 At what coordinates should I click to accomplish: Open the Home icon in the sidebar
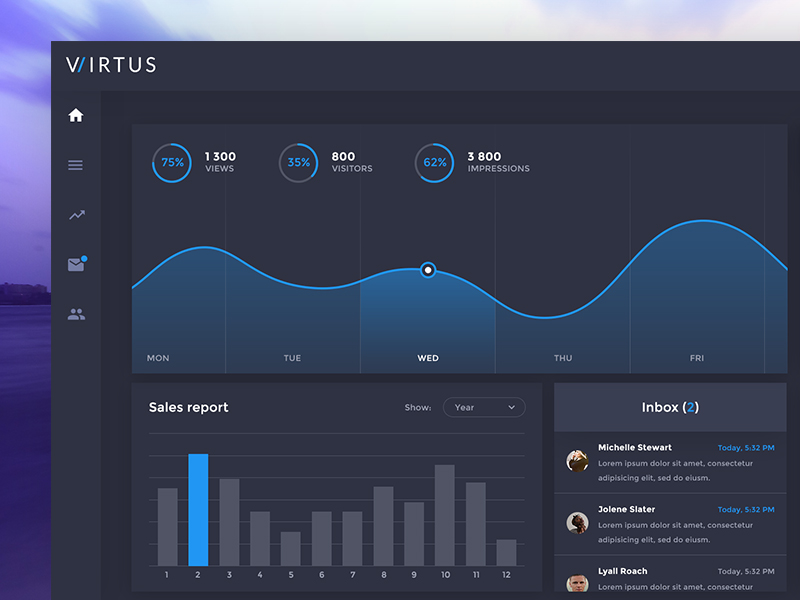pyautogui.click(x=76, y=115)
